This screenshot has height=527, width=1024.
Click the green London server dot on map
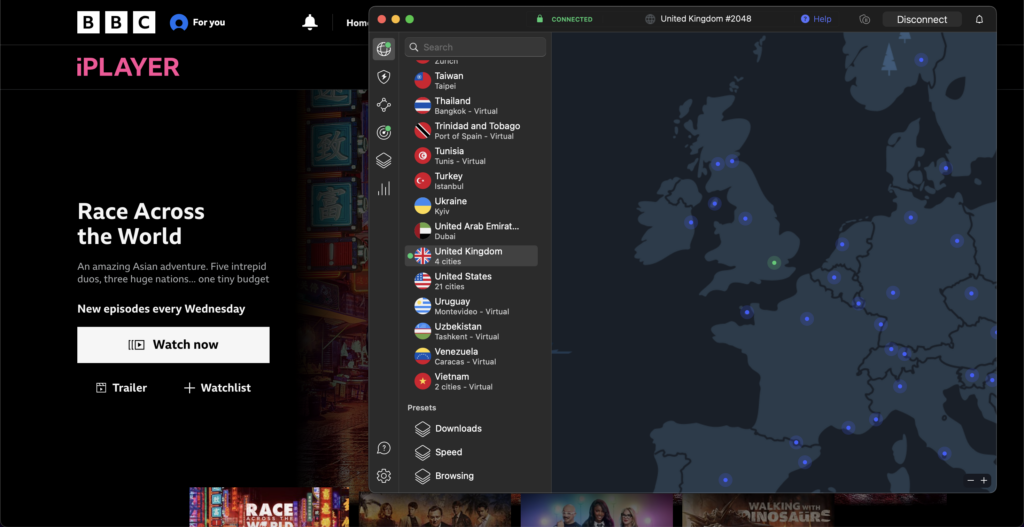pos(774,263)
